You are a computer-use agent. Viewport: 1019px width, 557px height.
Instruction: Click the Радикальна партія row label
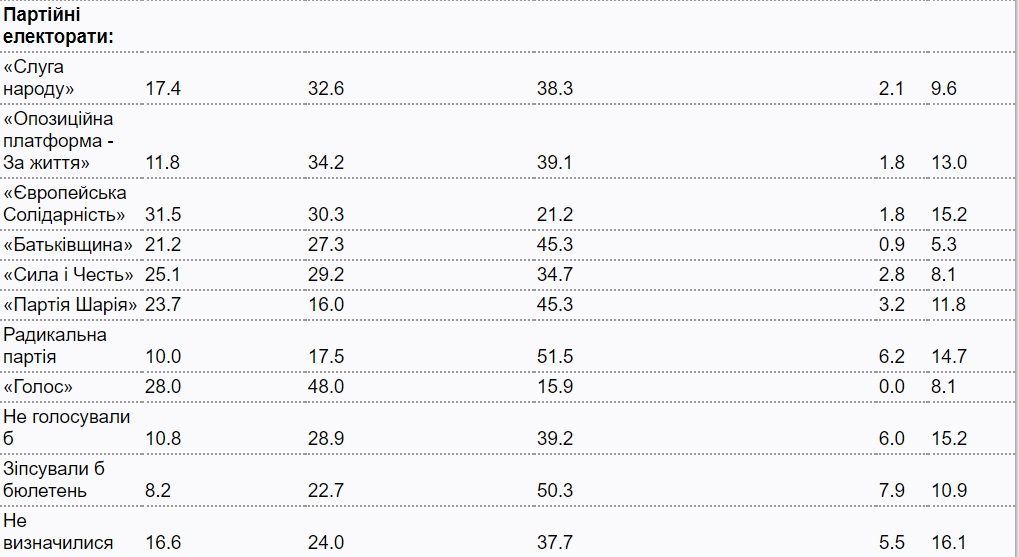pyautogui.click(x=55, y=346)
